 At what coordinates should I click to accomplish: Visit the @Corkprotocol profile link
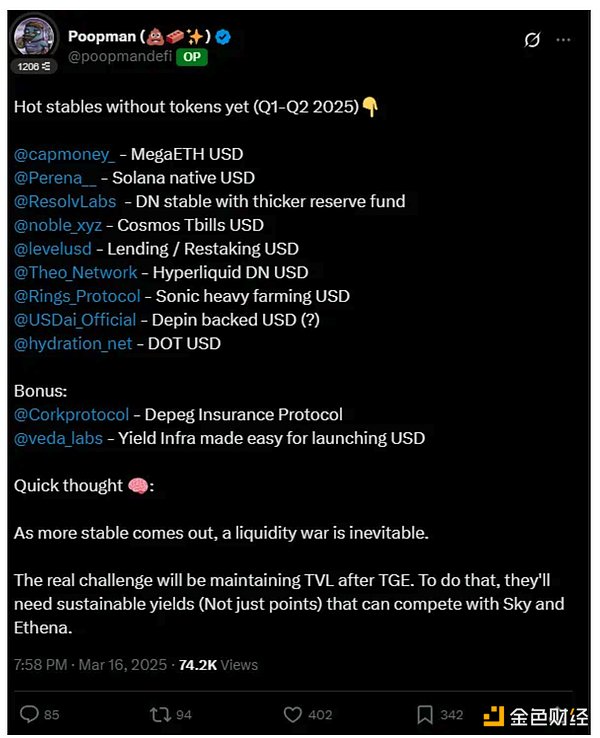tap(71, 414)
